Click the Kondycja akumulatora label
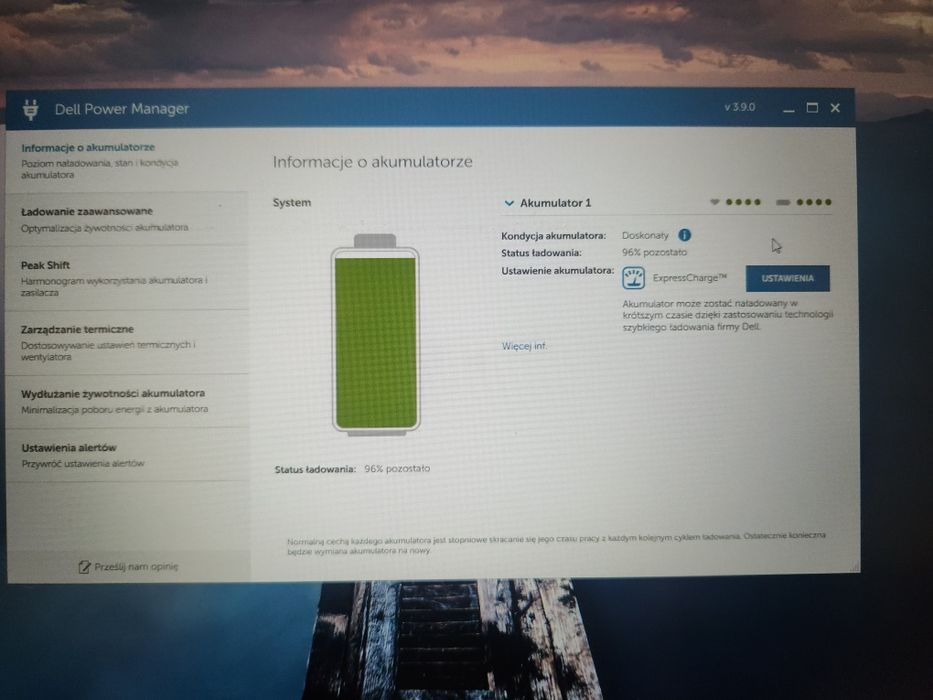The image size is (933, 700). click(x=553, y=236)
